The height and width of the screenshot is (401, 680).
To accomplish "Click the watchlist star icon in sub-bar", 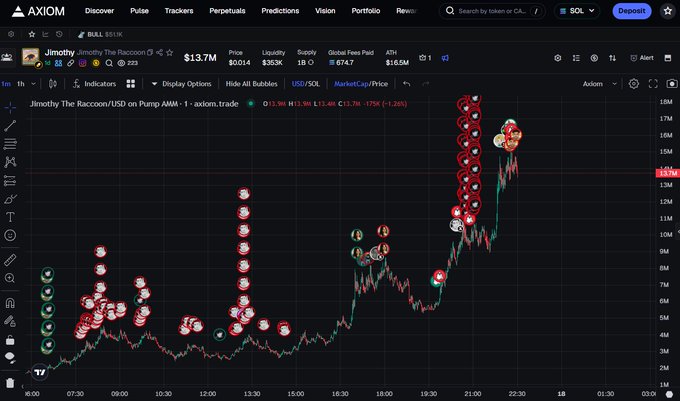I will [x=32, y=34].
